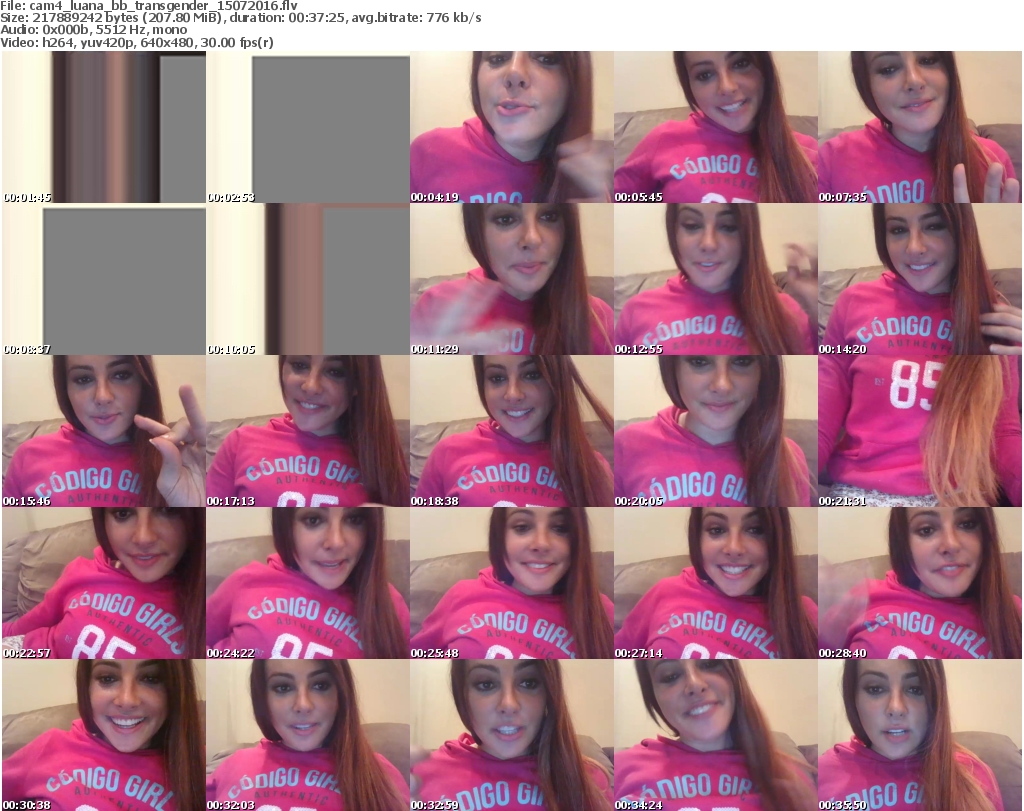Open the thumbnail stamped 00:10:05
Screen dimensions: 1024x811
click(x=308, y=279)
